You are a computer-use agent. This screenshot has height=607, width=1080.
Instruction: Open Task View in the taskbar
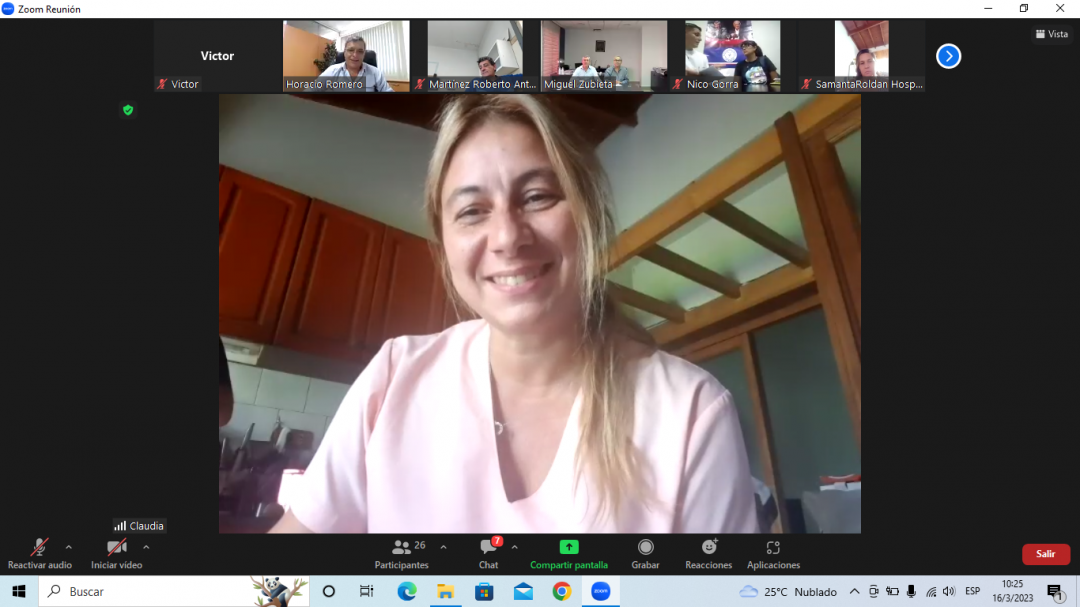(366, 591)
